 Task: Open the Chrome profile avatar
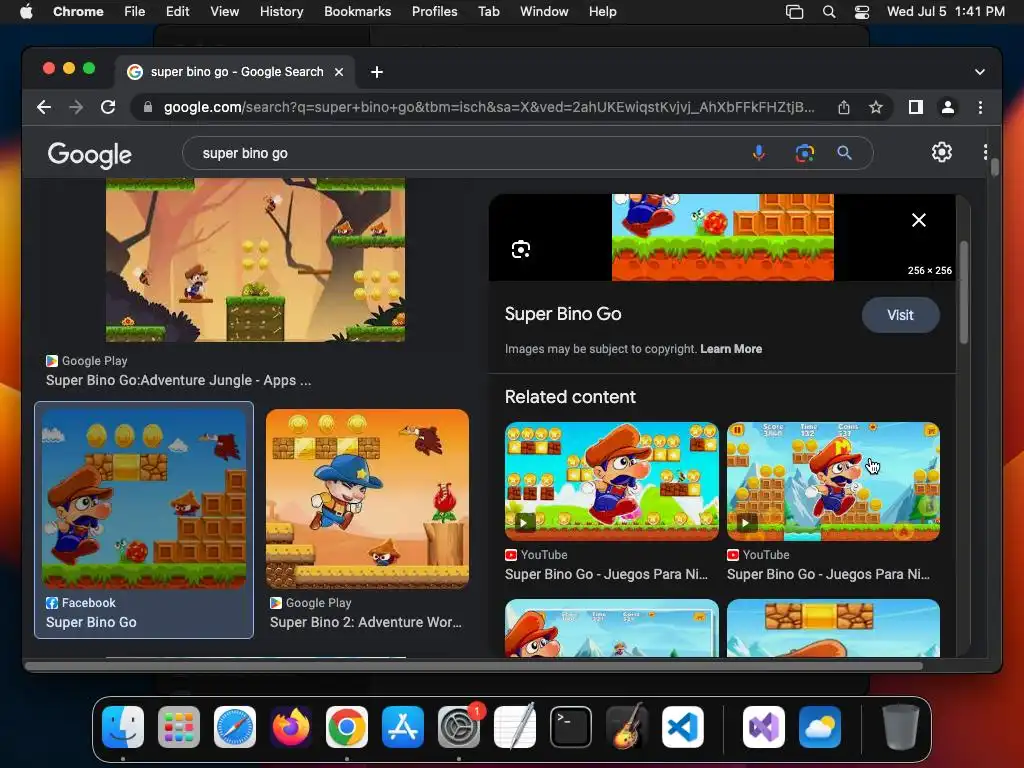coord(948,107)
